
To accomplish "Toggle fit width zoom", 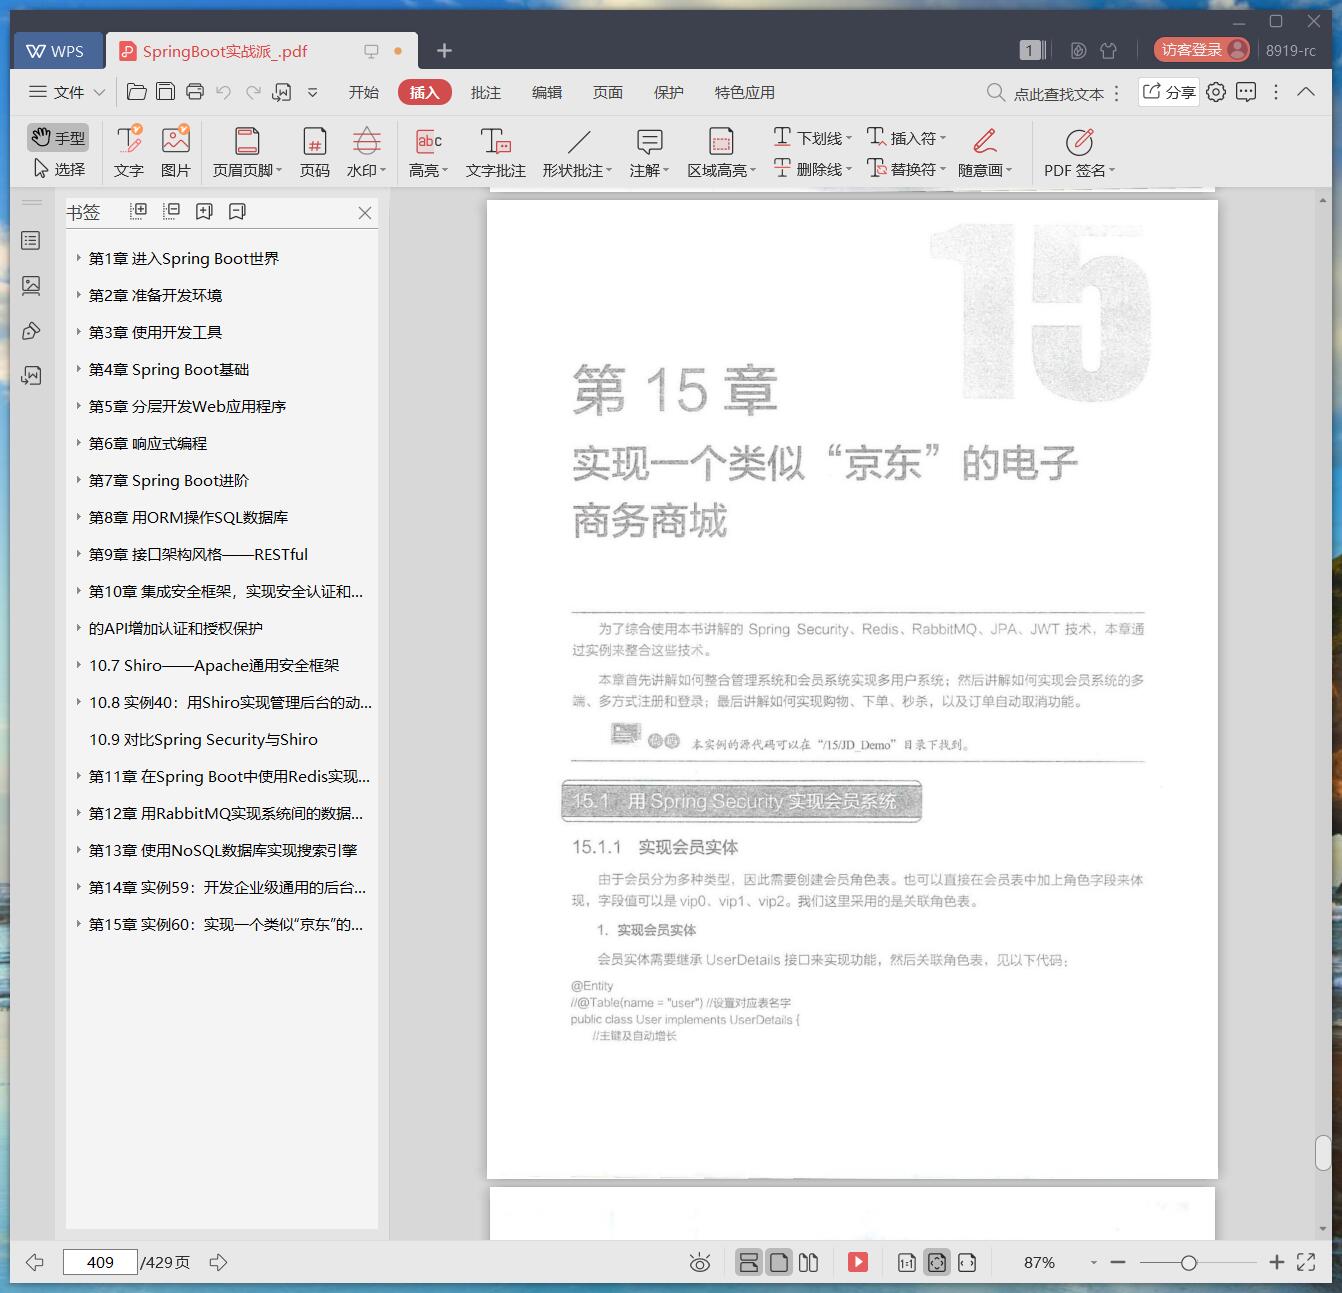I will tap(967, 1262).
